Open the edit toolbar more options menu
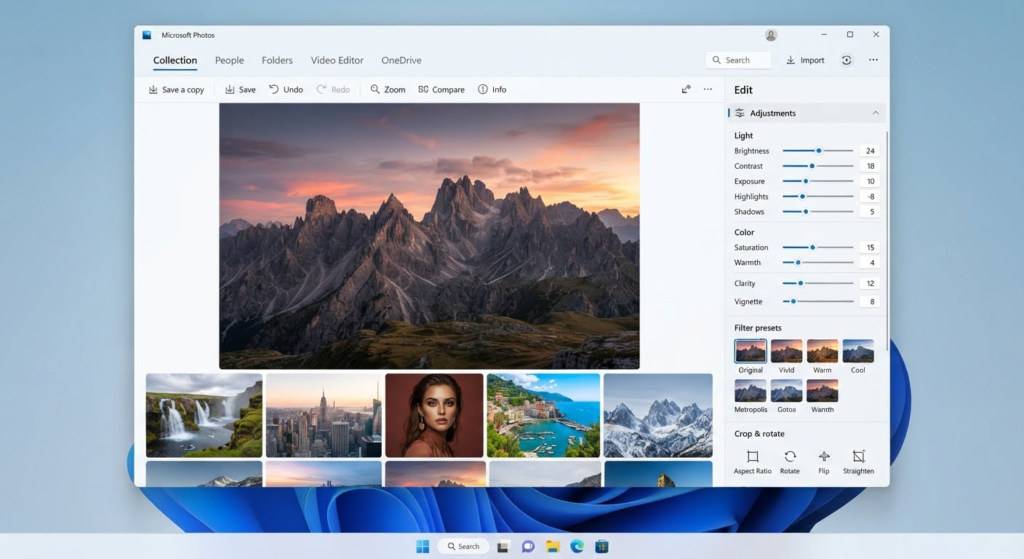 point(708,89)
